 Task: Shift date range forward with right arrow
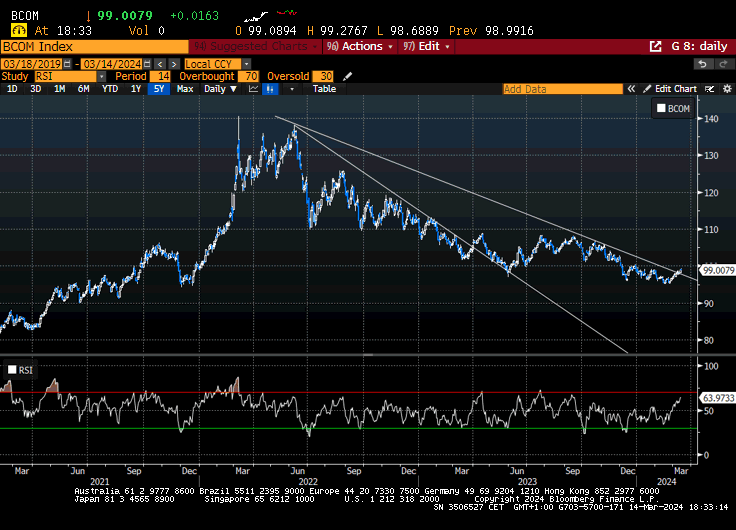pos(174,64)
